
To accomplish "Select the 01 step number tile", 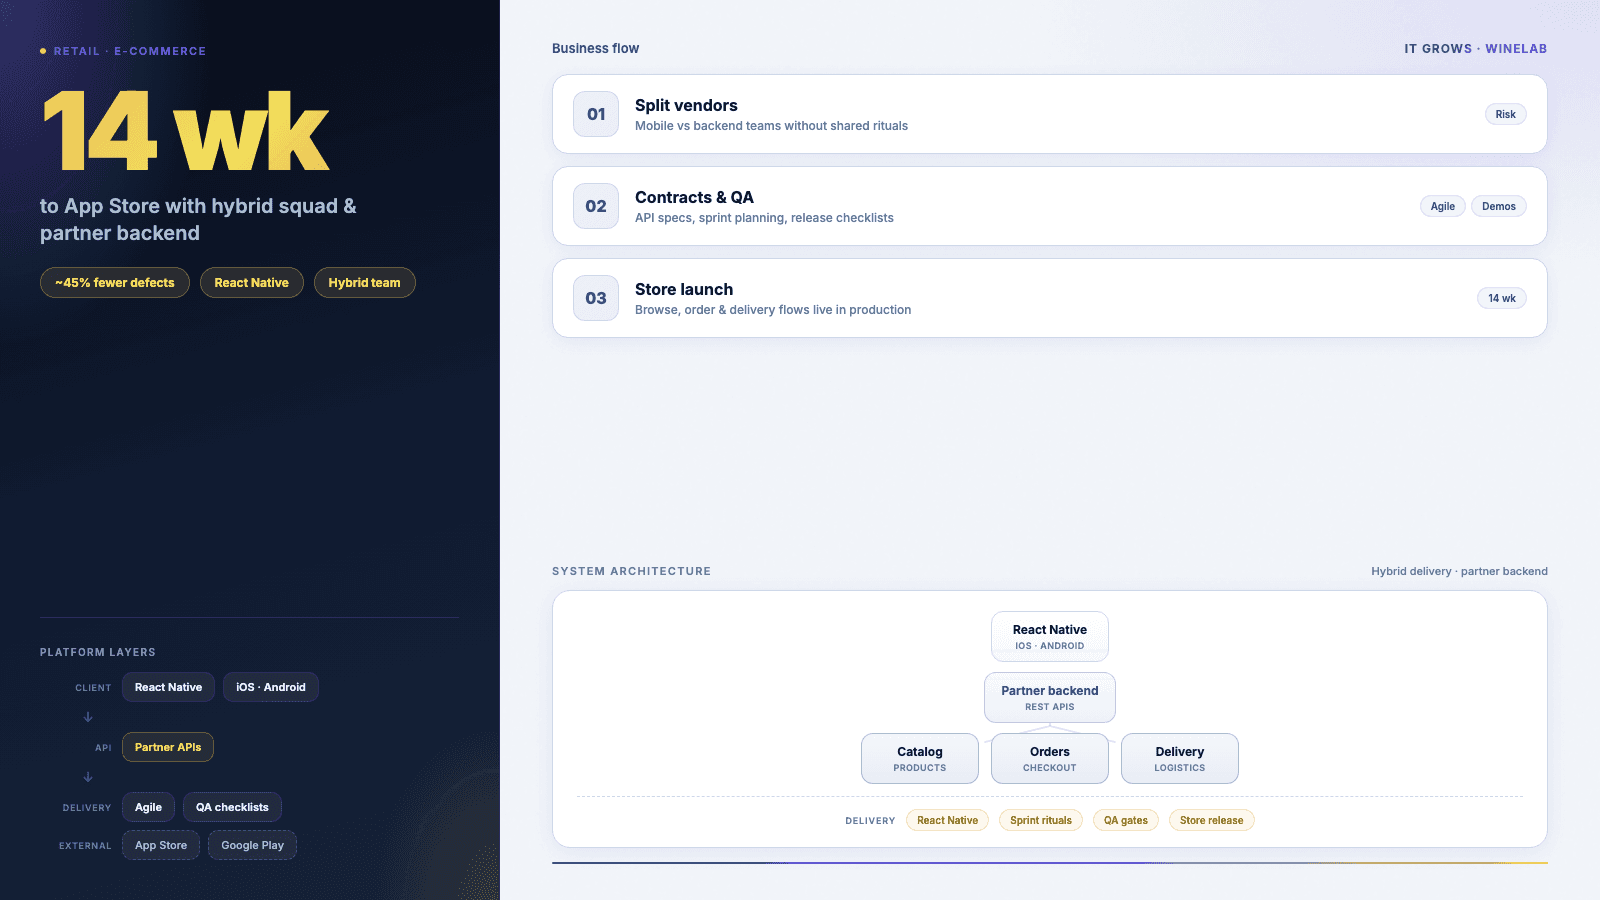I will [596, 114].
